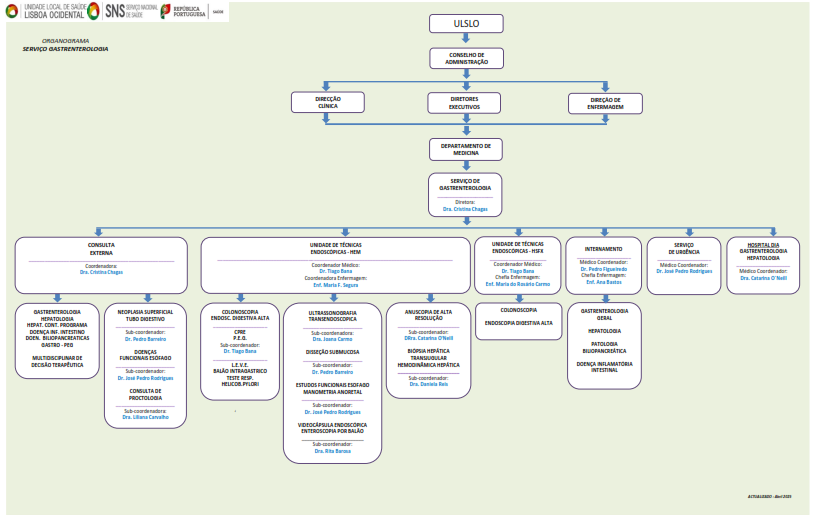814x520 pixels.
Task: Click the arrow above the Hospital Dia box
Action: 765,231
